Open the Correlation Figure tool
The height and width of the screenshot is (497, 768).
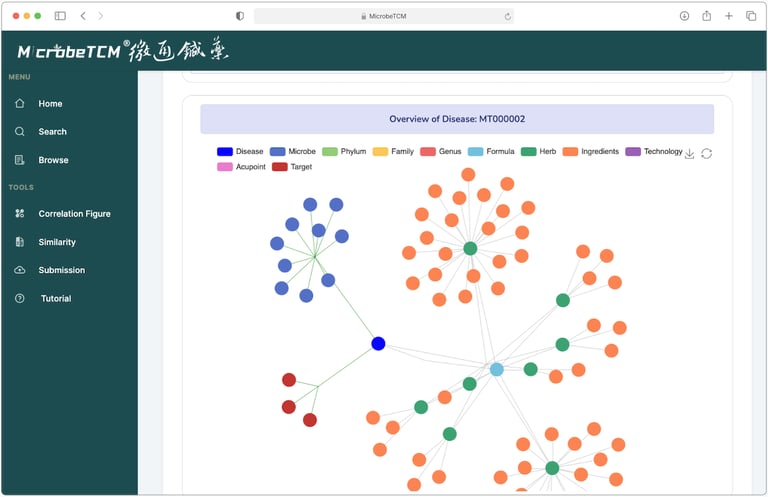tap(74, 214)
